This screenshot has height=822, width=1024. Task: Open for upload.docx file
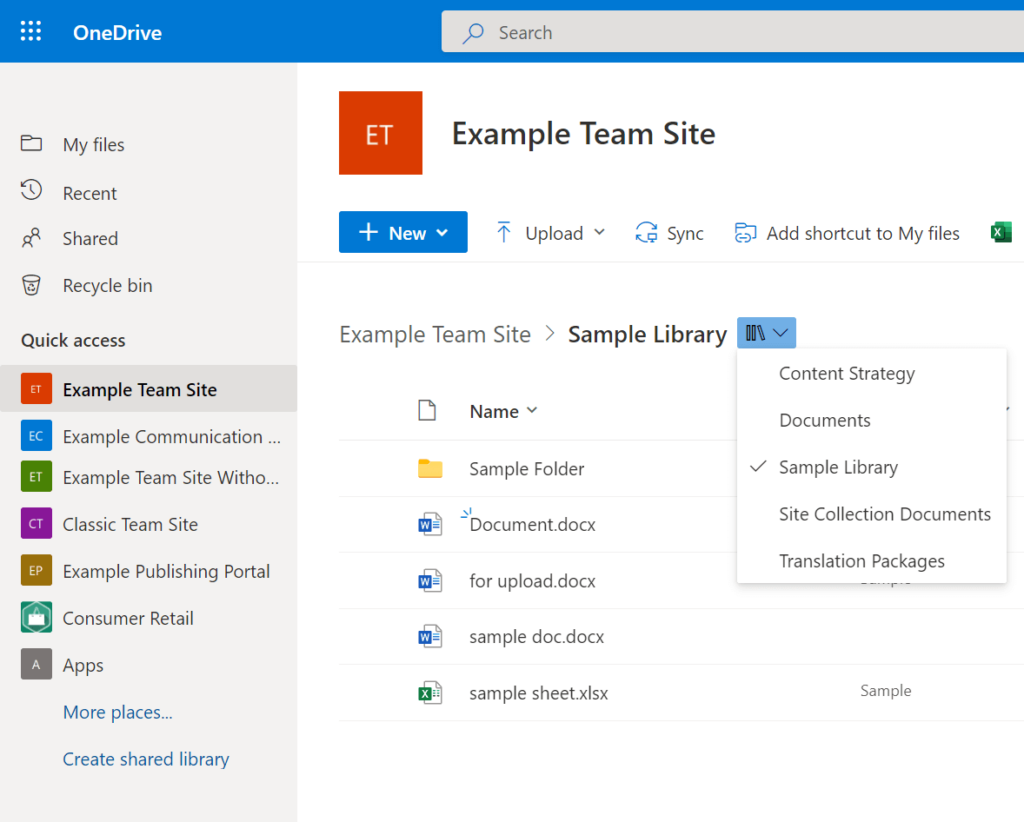coord(532,581)
